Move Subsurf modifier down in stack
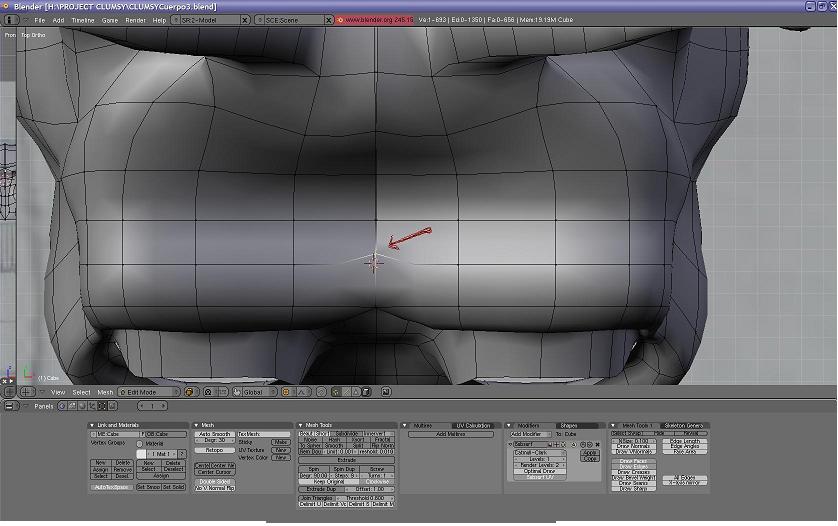 (590, 444)
